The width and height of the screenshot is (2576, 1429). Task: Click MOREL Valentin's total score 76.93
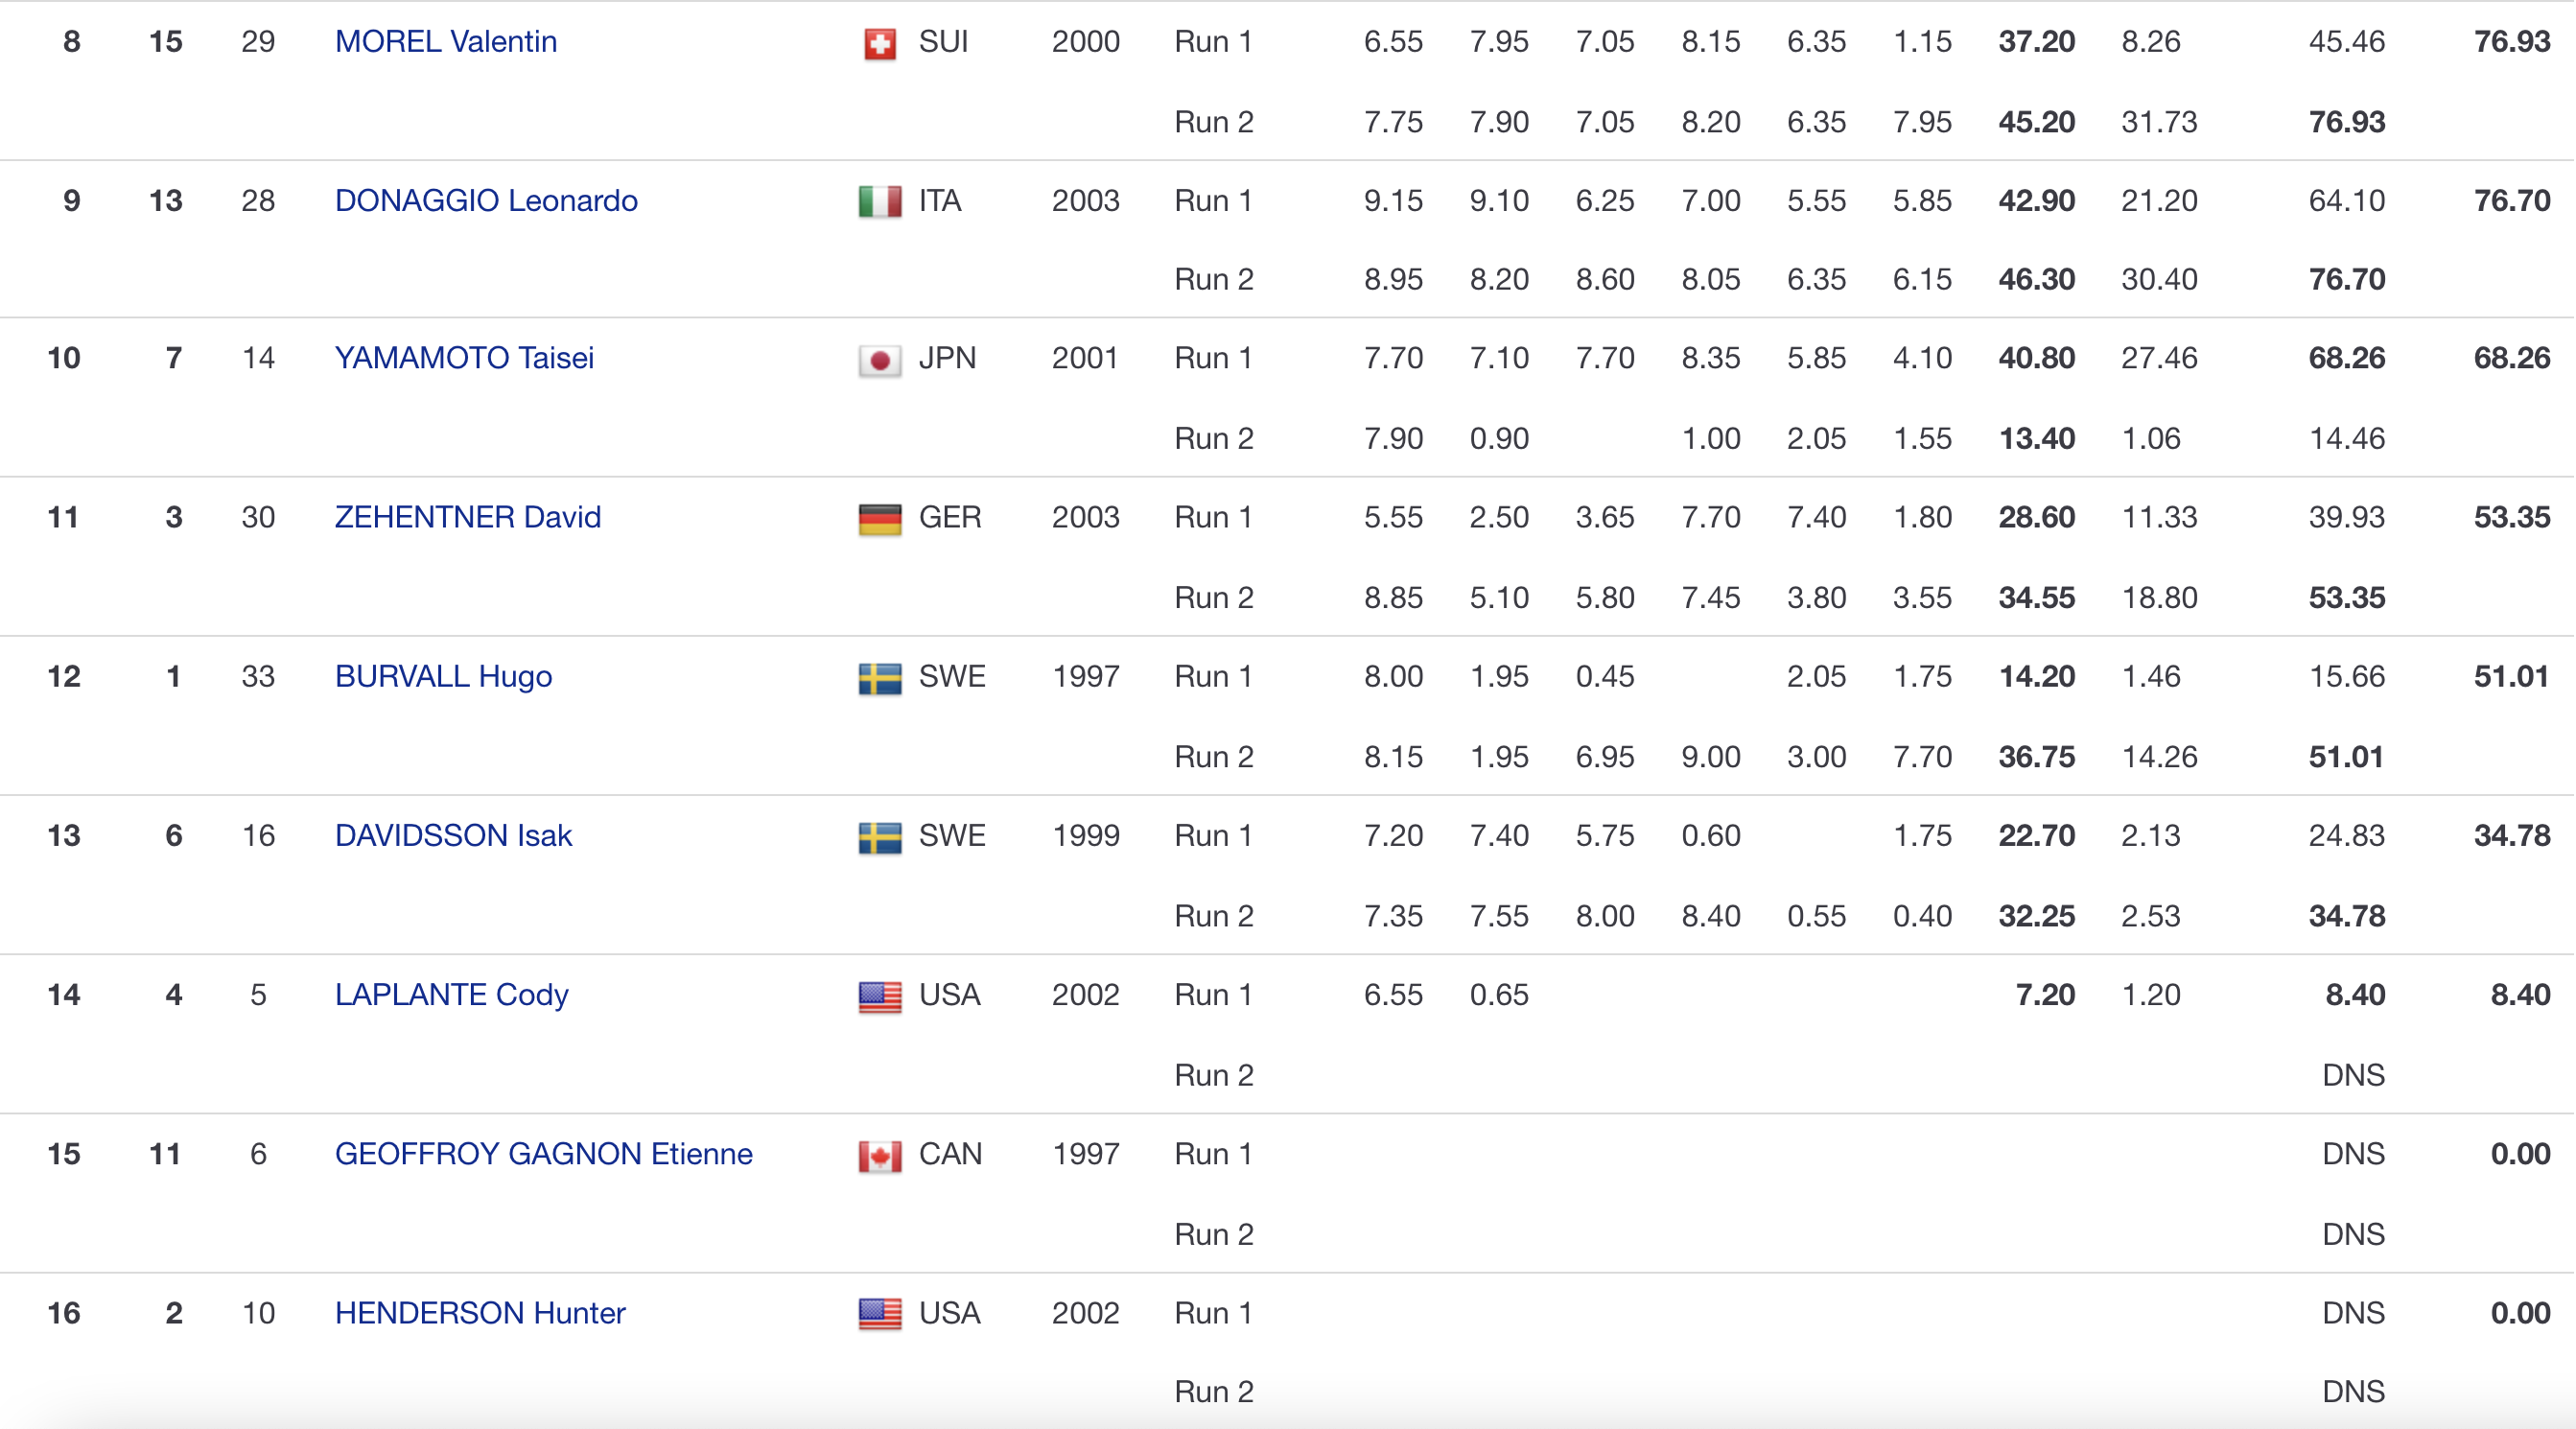coord(2512,42)
